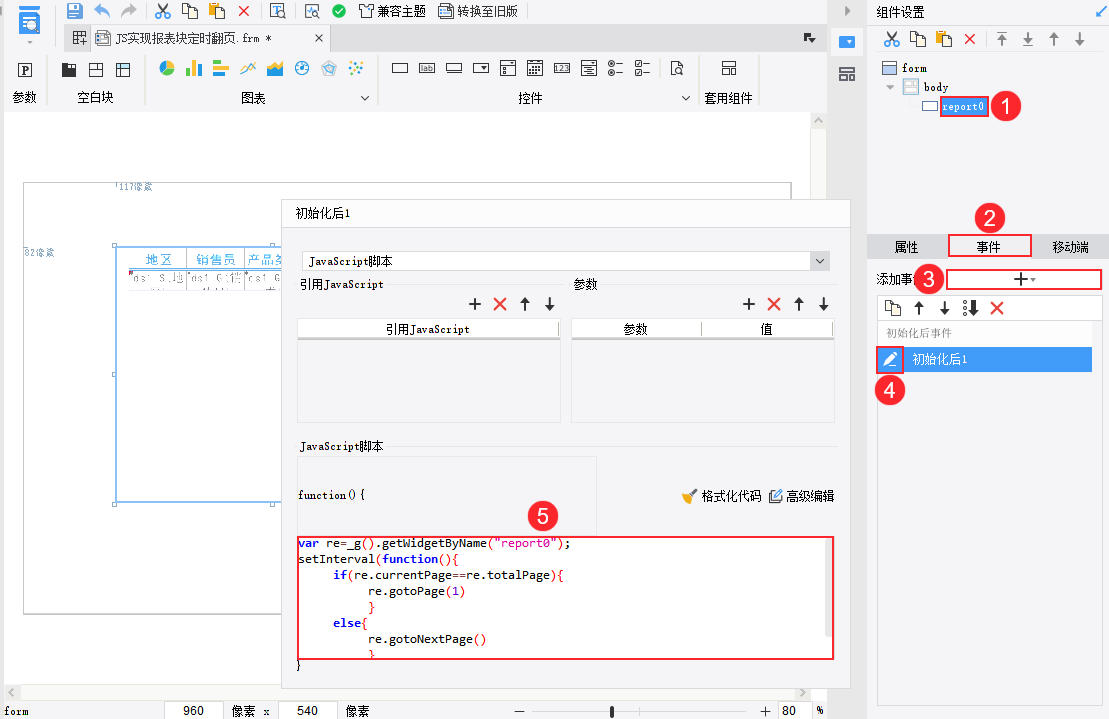Redo the last action
Screen dimensions: 1109x719
coord(129,11)
